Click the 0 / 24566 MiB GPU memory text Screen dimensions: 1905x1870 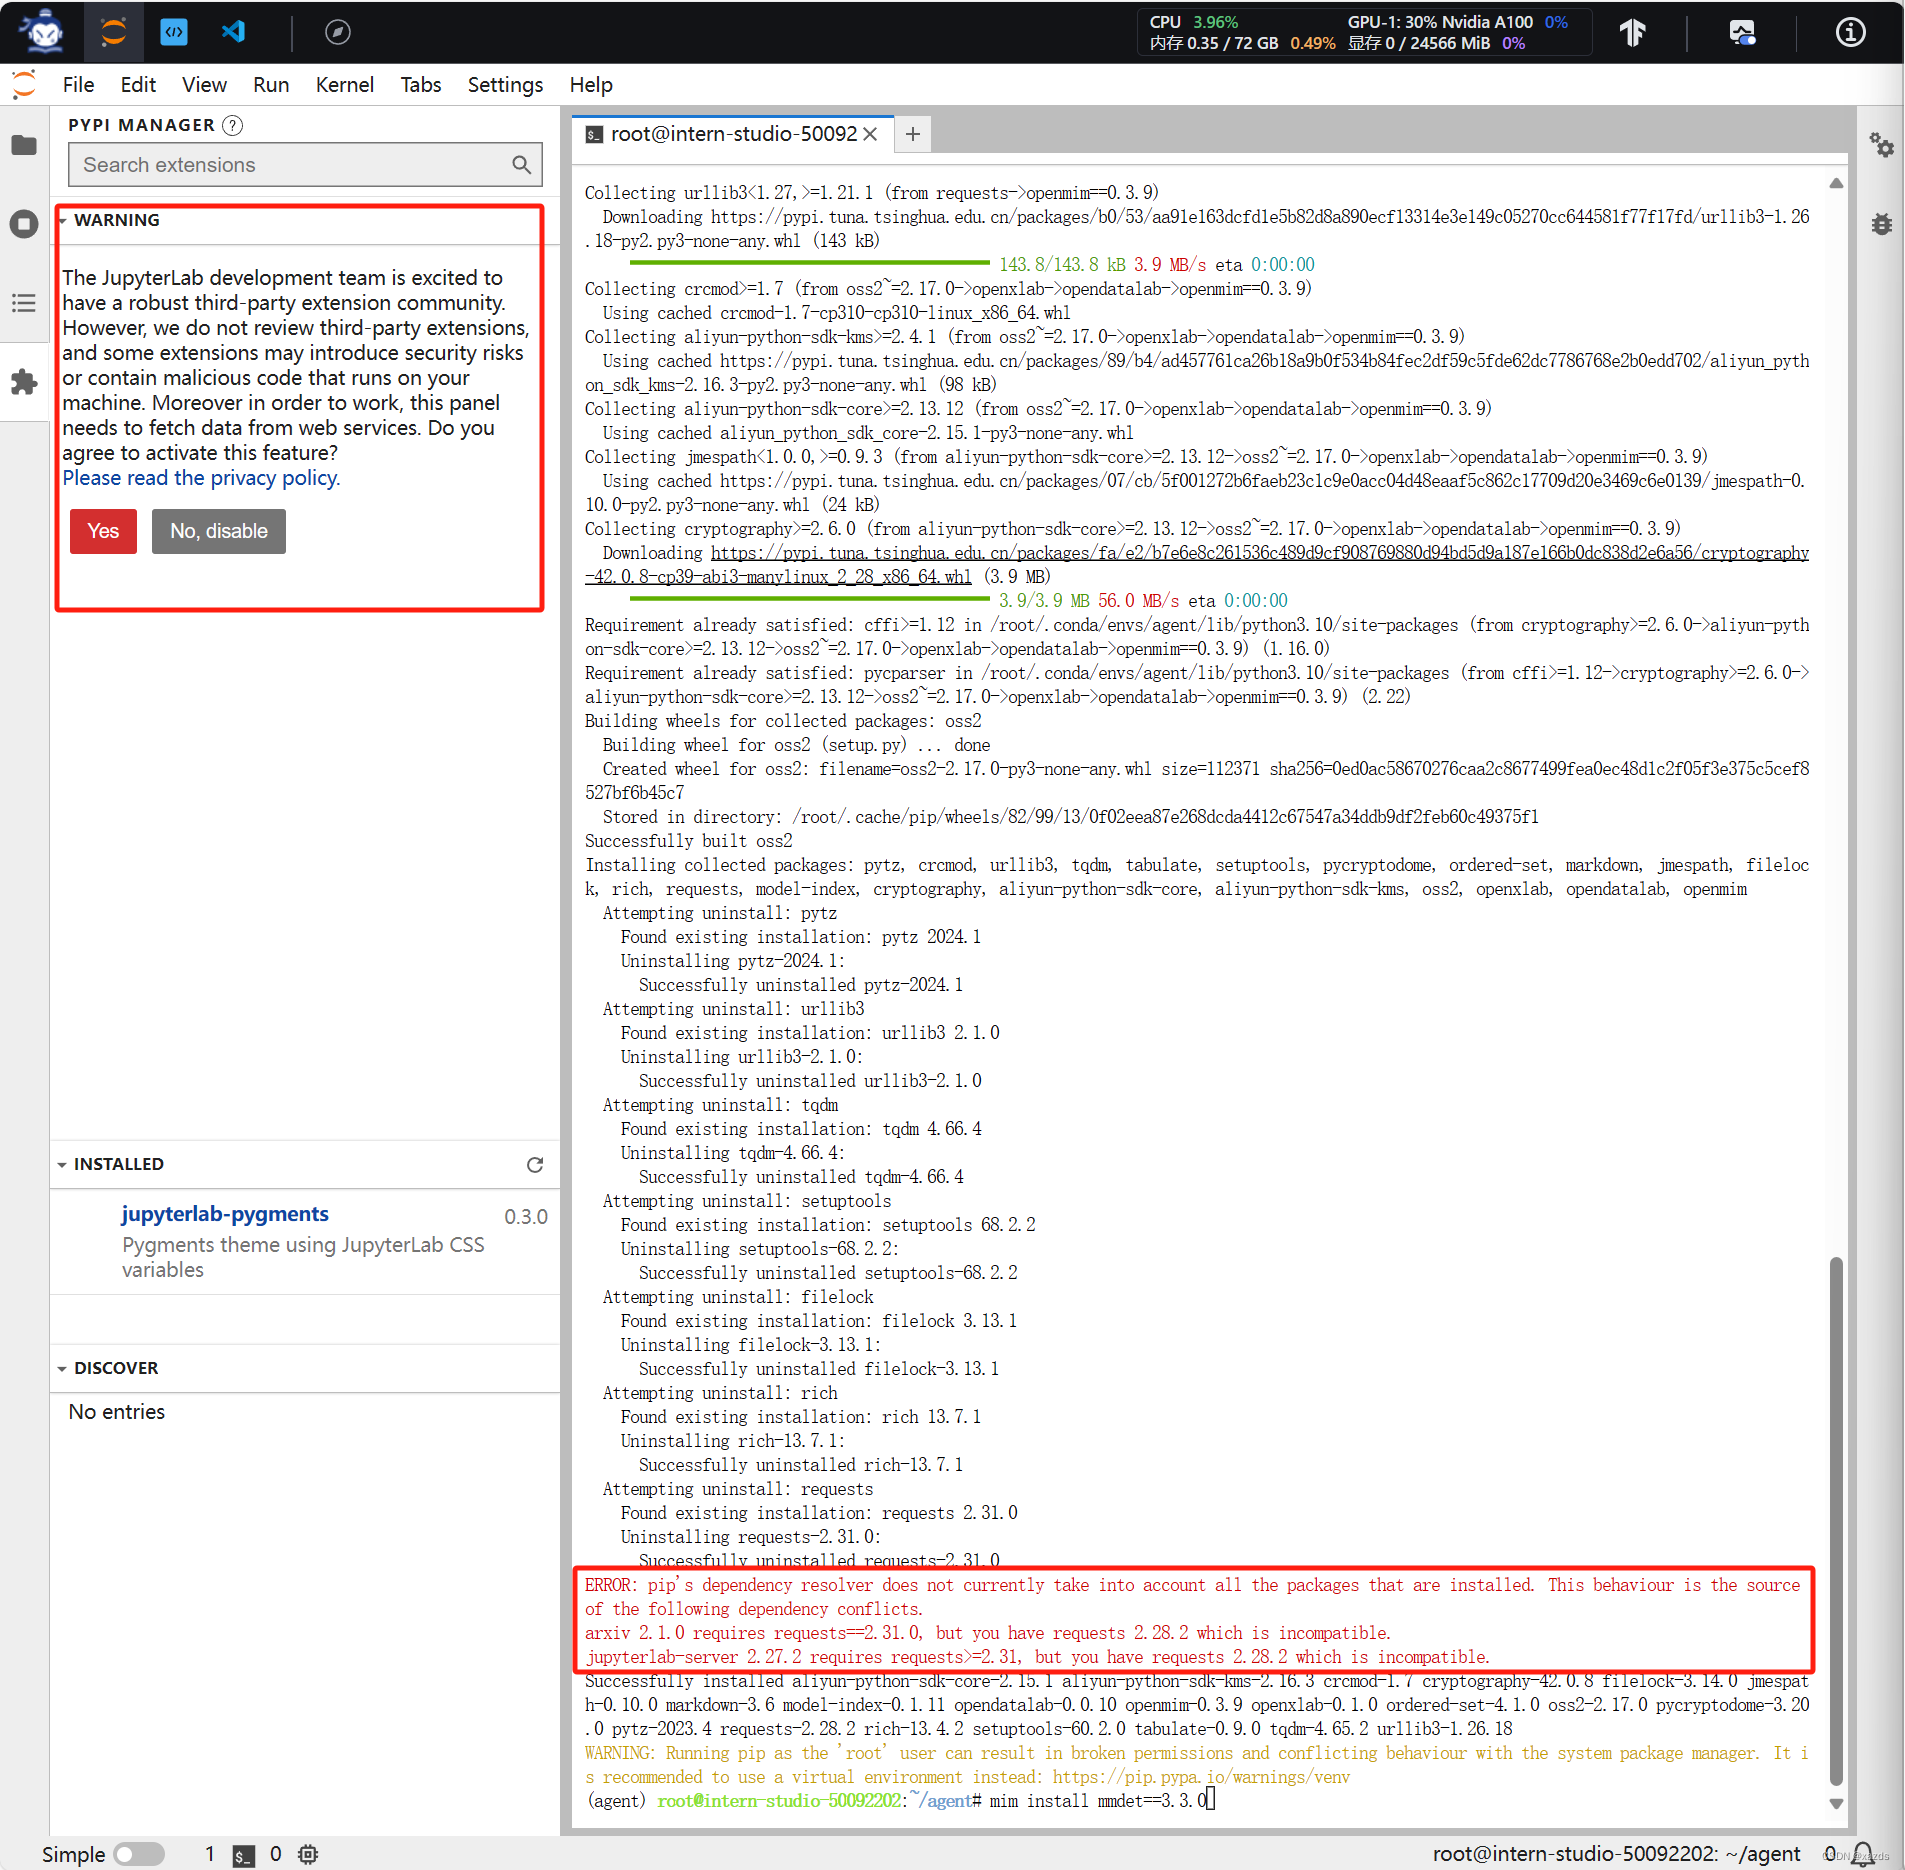coord(1419,44)
